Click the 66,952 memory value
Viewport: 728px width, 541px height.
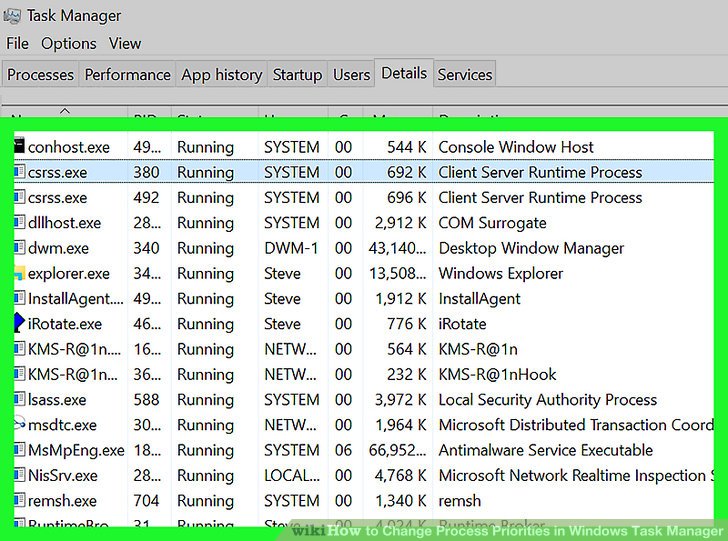[397, 450]
